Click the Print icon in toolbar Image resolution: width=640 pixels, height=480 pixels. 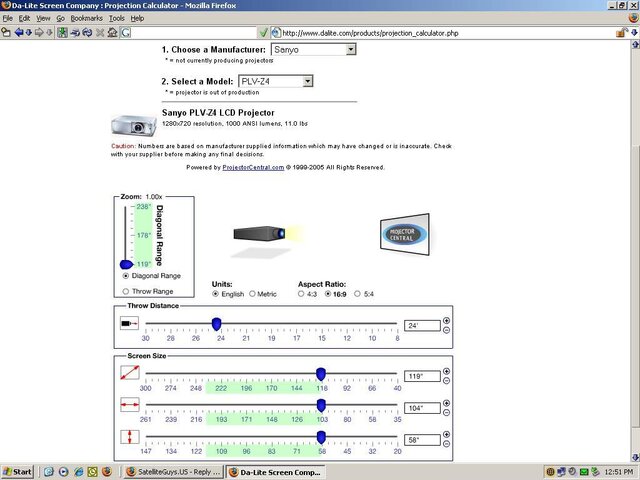click(x=75, y=33)
